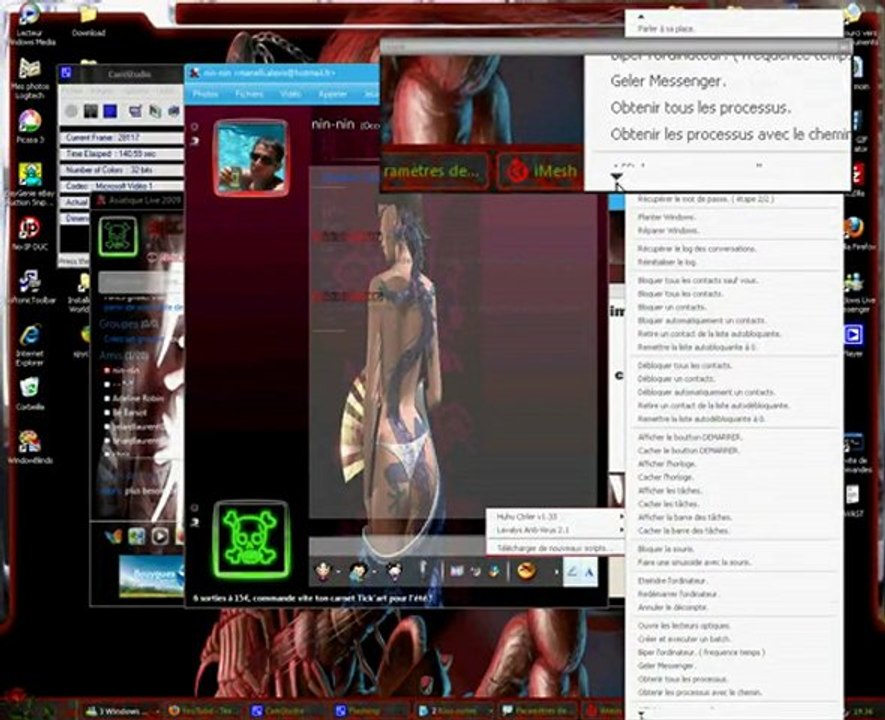Click scroll-down arrow at bottom of long menu

(641, 715)
